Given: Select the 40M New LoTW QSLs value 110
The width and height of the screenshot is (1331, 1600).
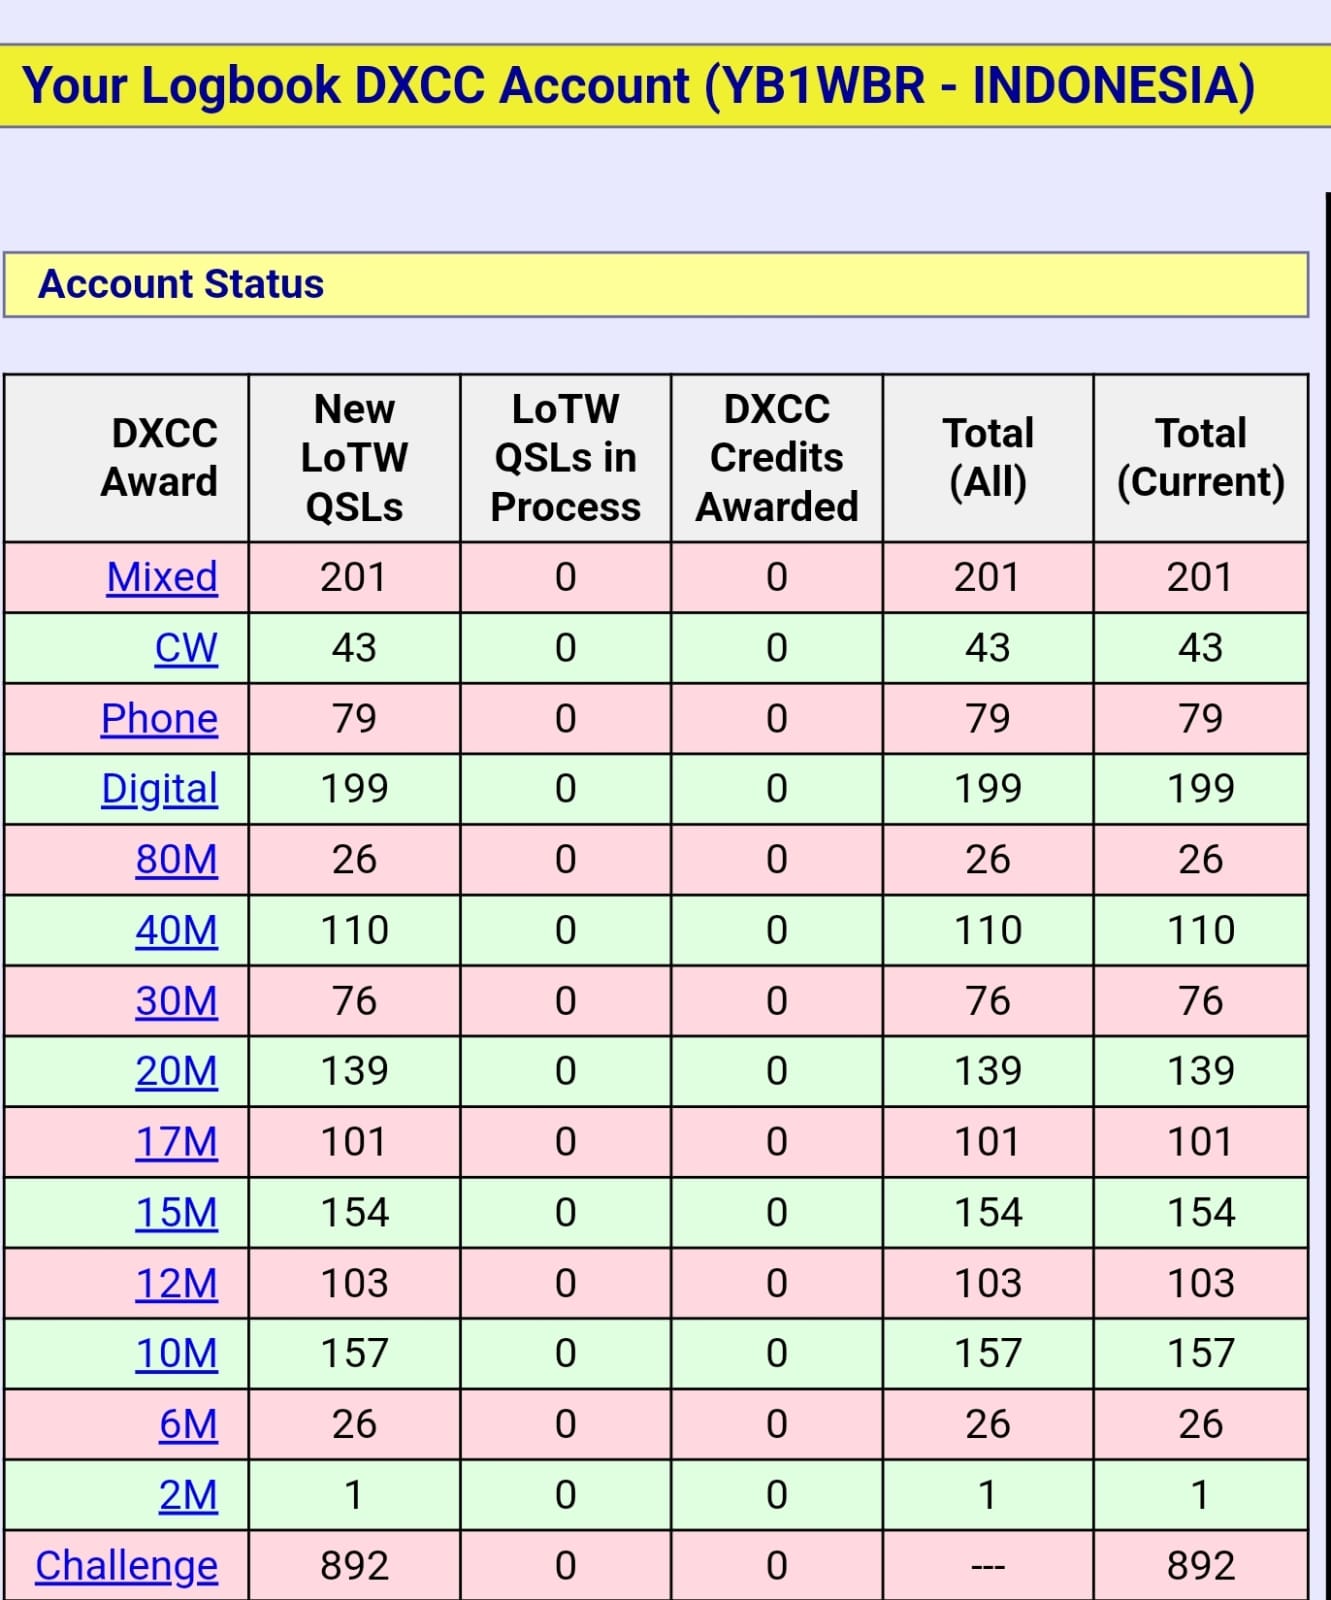Looking at the screenshot, I should click(x=354, y=930).
